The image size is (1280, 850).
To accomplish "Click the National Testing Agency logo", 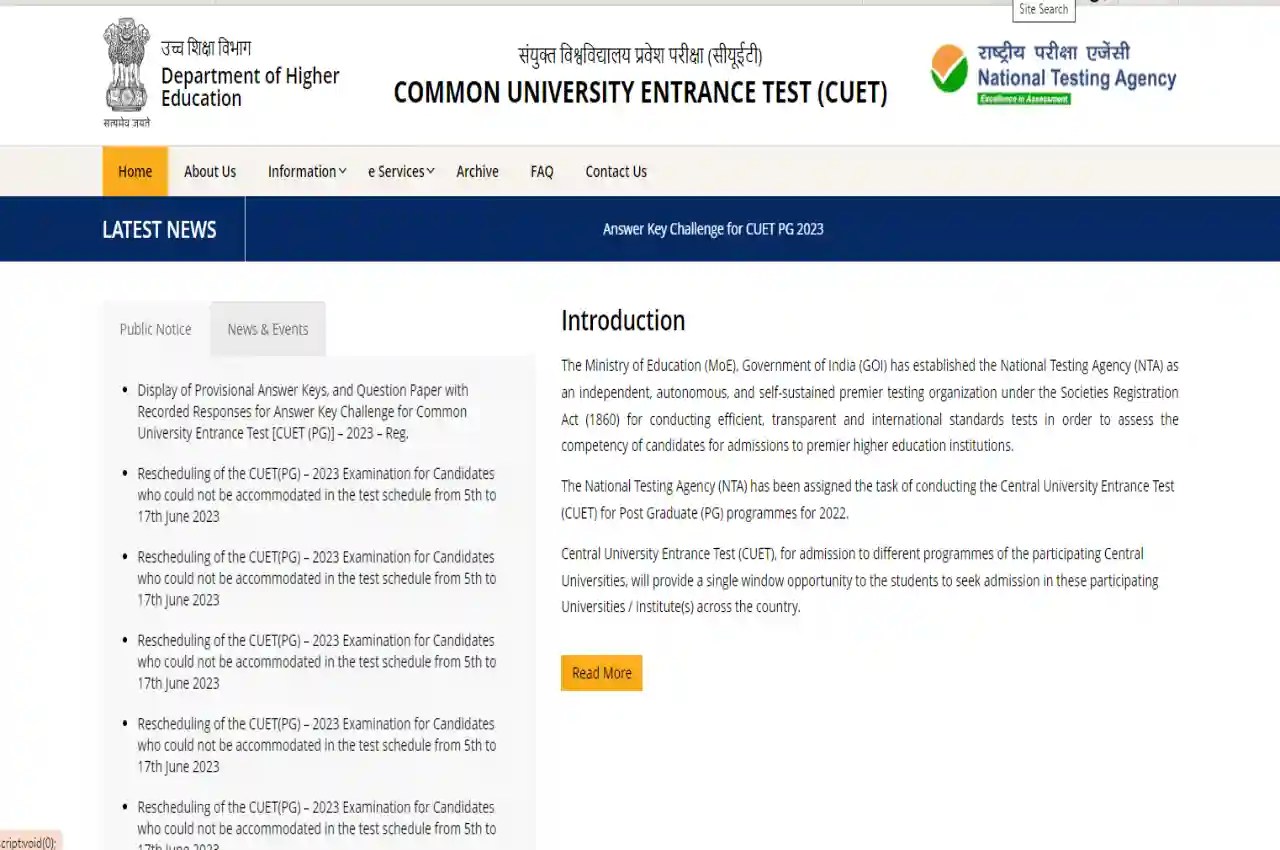I will tap(1054, 74).
